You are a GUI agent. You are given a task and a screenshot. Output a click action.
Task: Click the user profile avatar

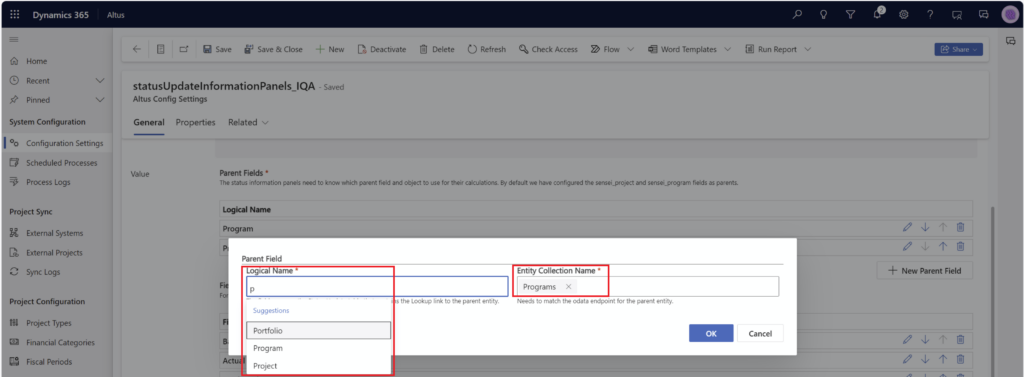click(x=1010, y=14)
